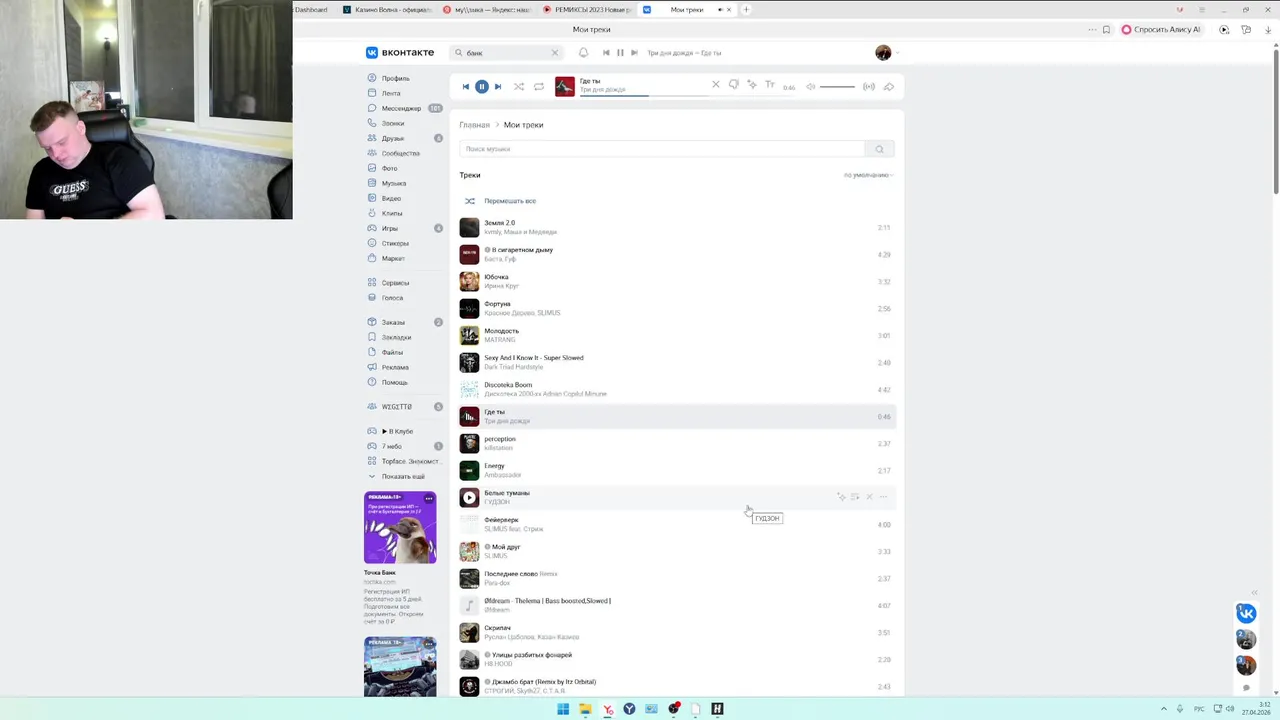Open Игры section in sidebar

click(389, 228)
